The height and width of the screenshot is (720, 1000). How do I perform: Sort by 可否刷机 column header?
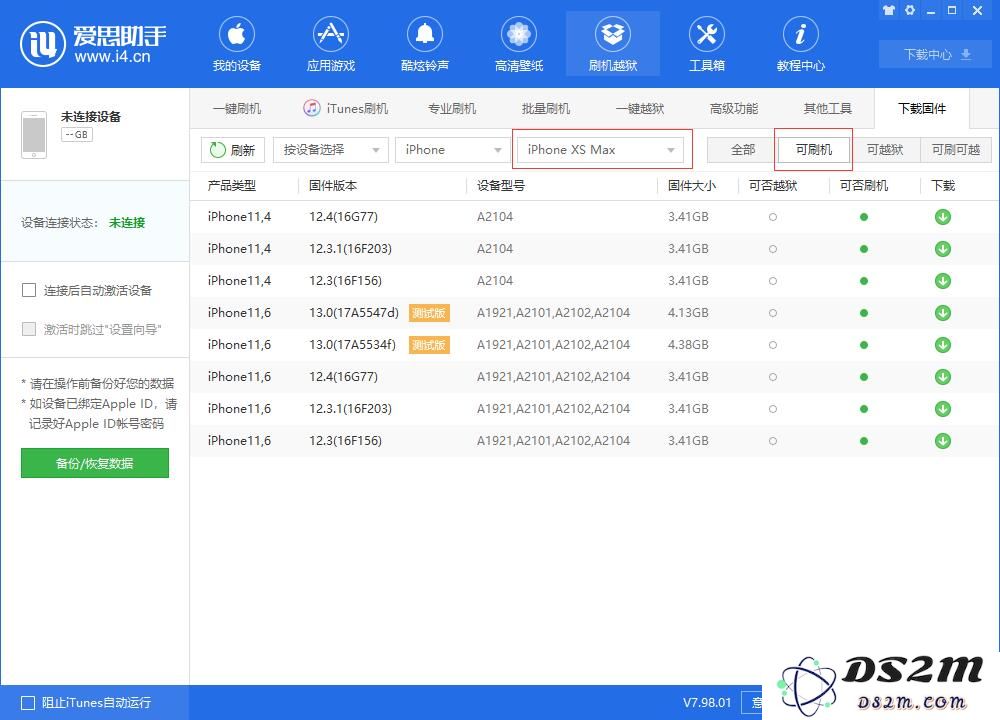click(x=864, y=186)
